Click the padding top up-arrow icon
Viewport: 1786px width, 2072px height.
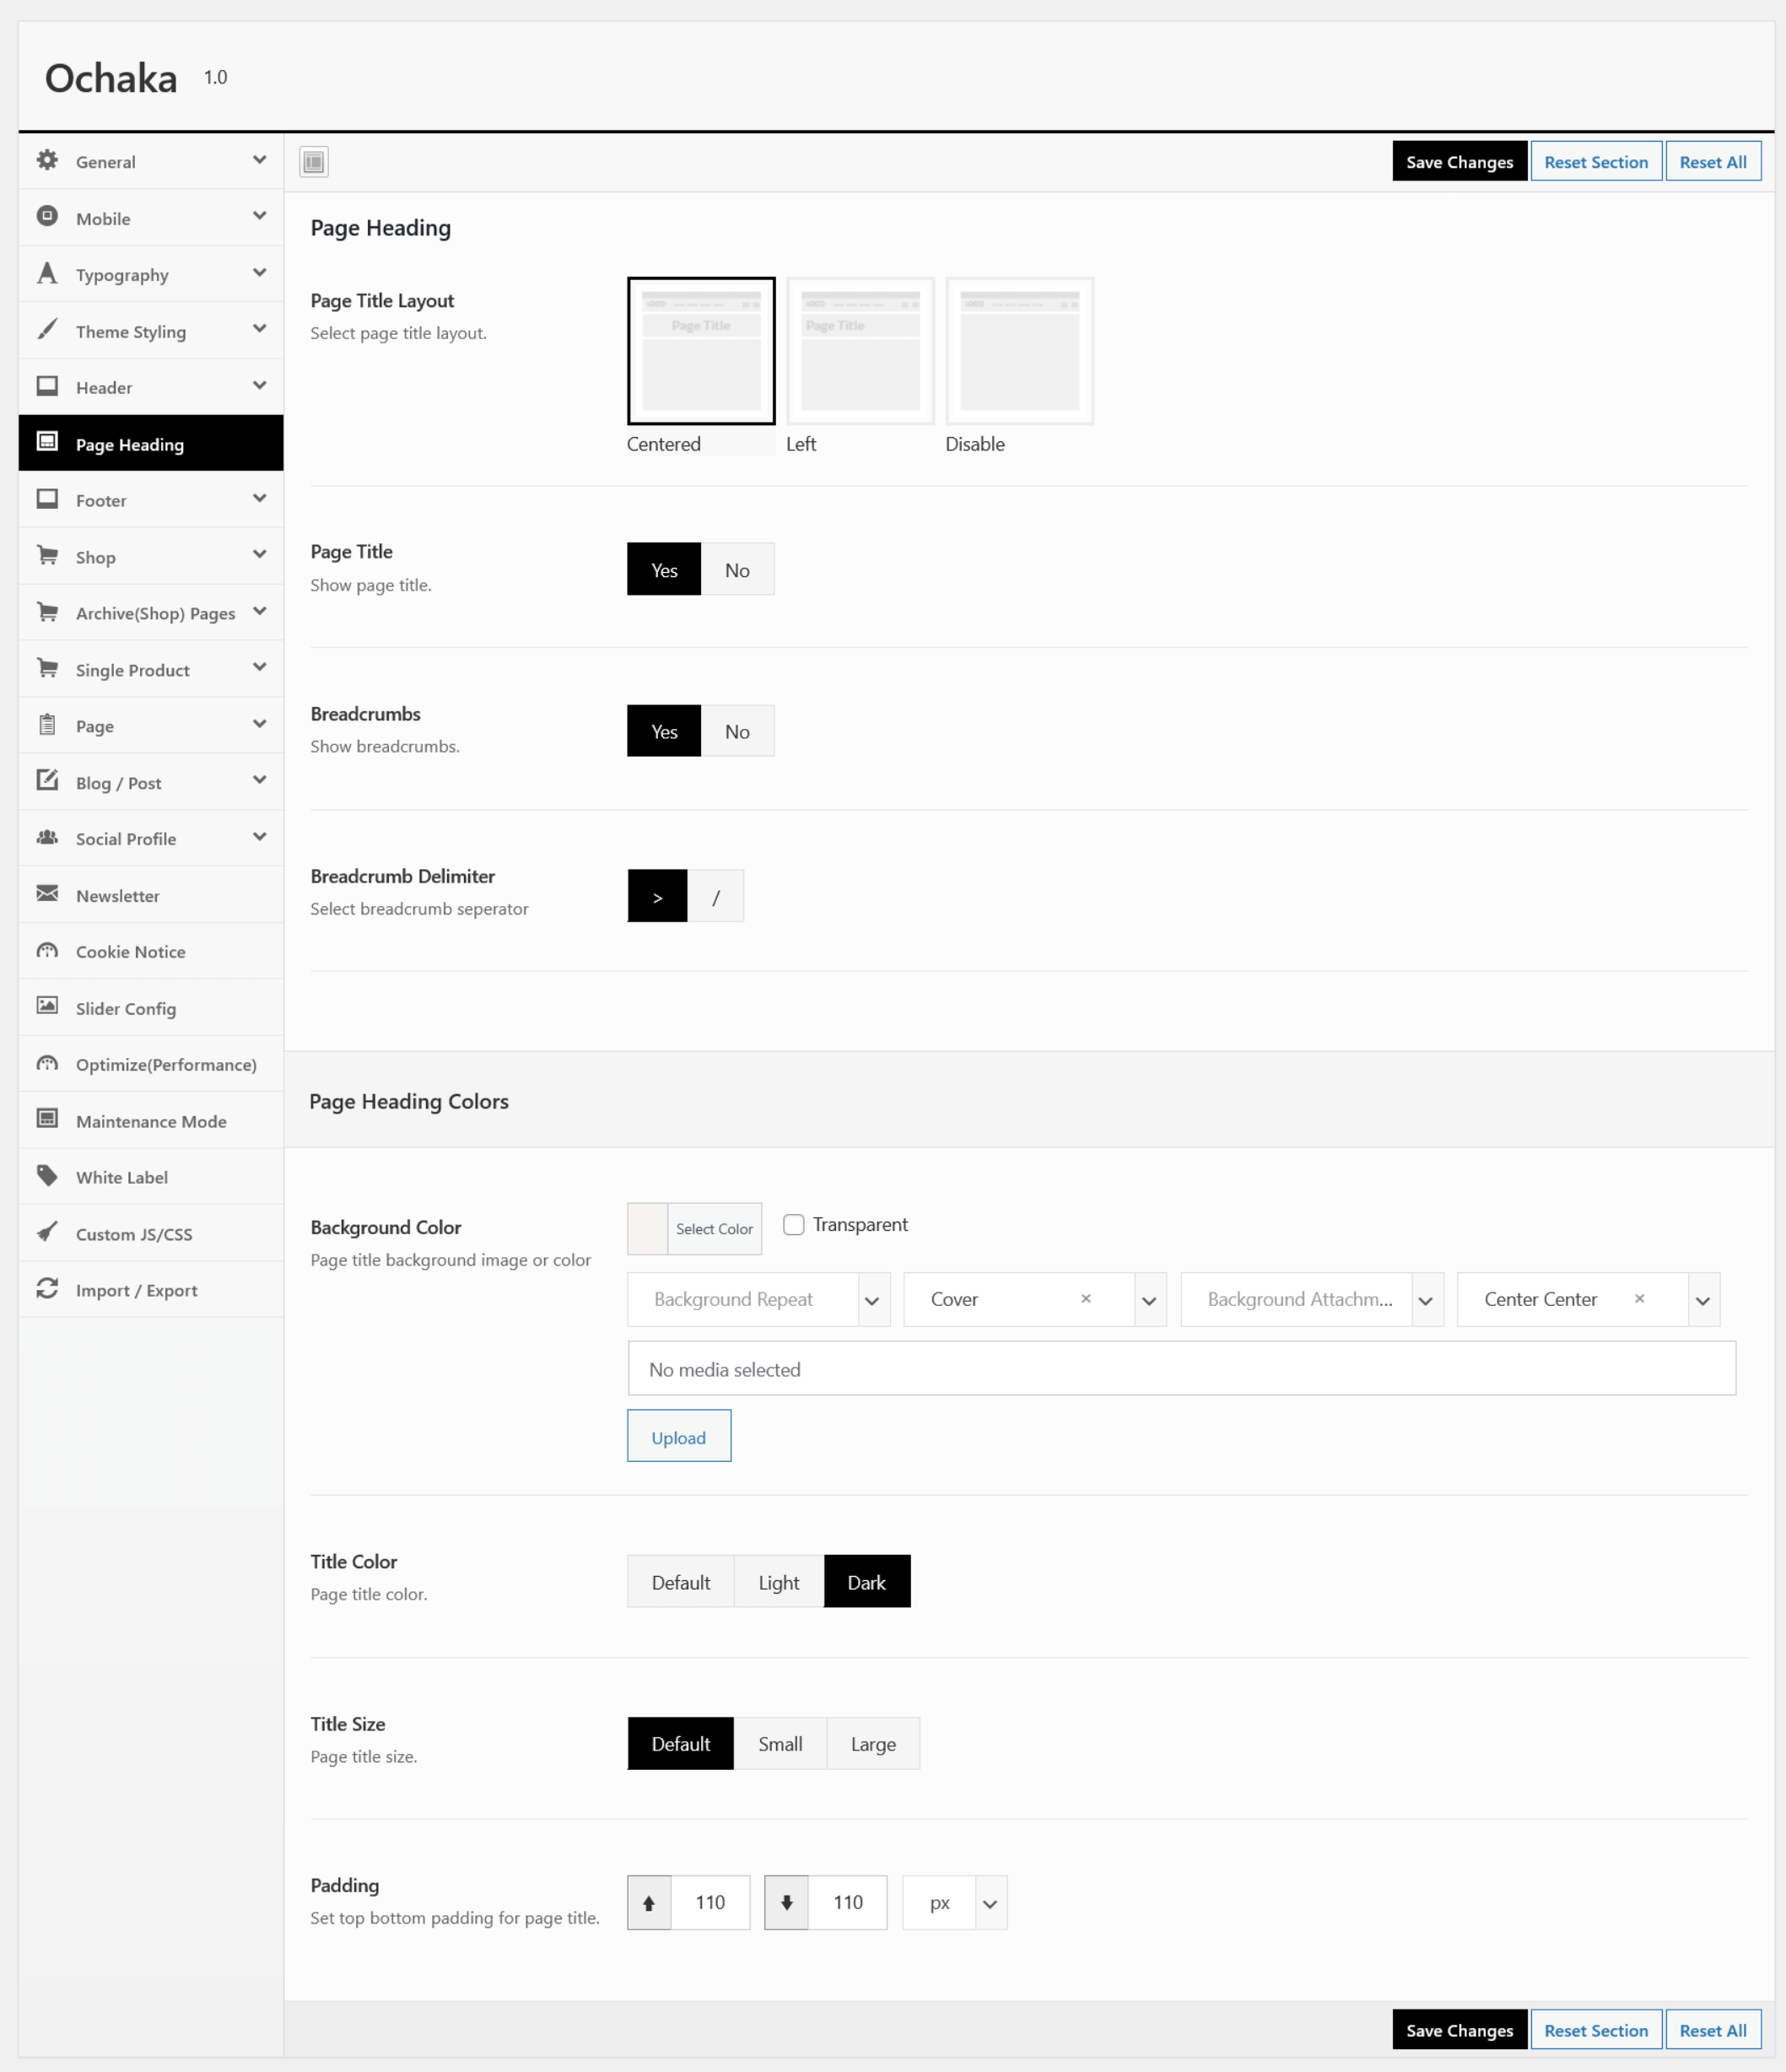pyautogui.click(x=649, y=1903)
